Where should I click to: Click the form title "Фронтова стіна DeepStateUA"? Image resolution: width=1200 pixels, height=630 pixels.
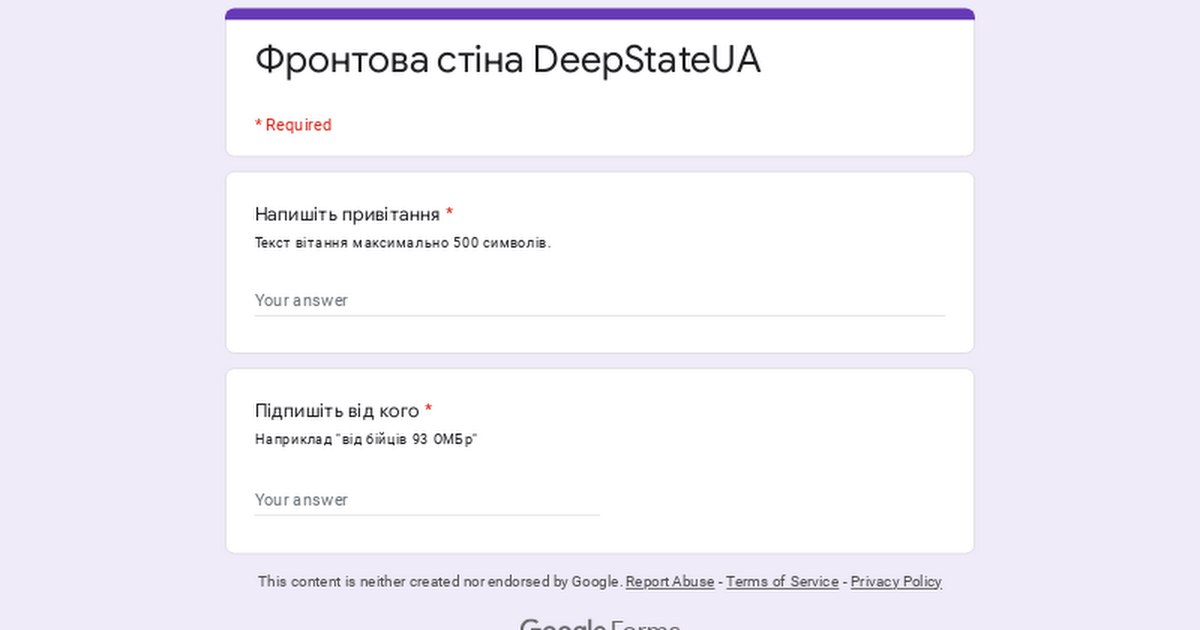507,60
